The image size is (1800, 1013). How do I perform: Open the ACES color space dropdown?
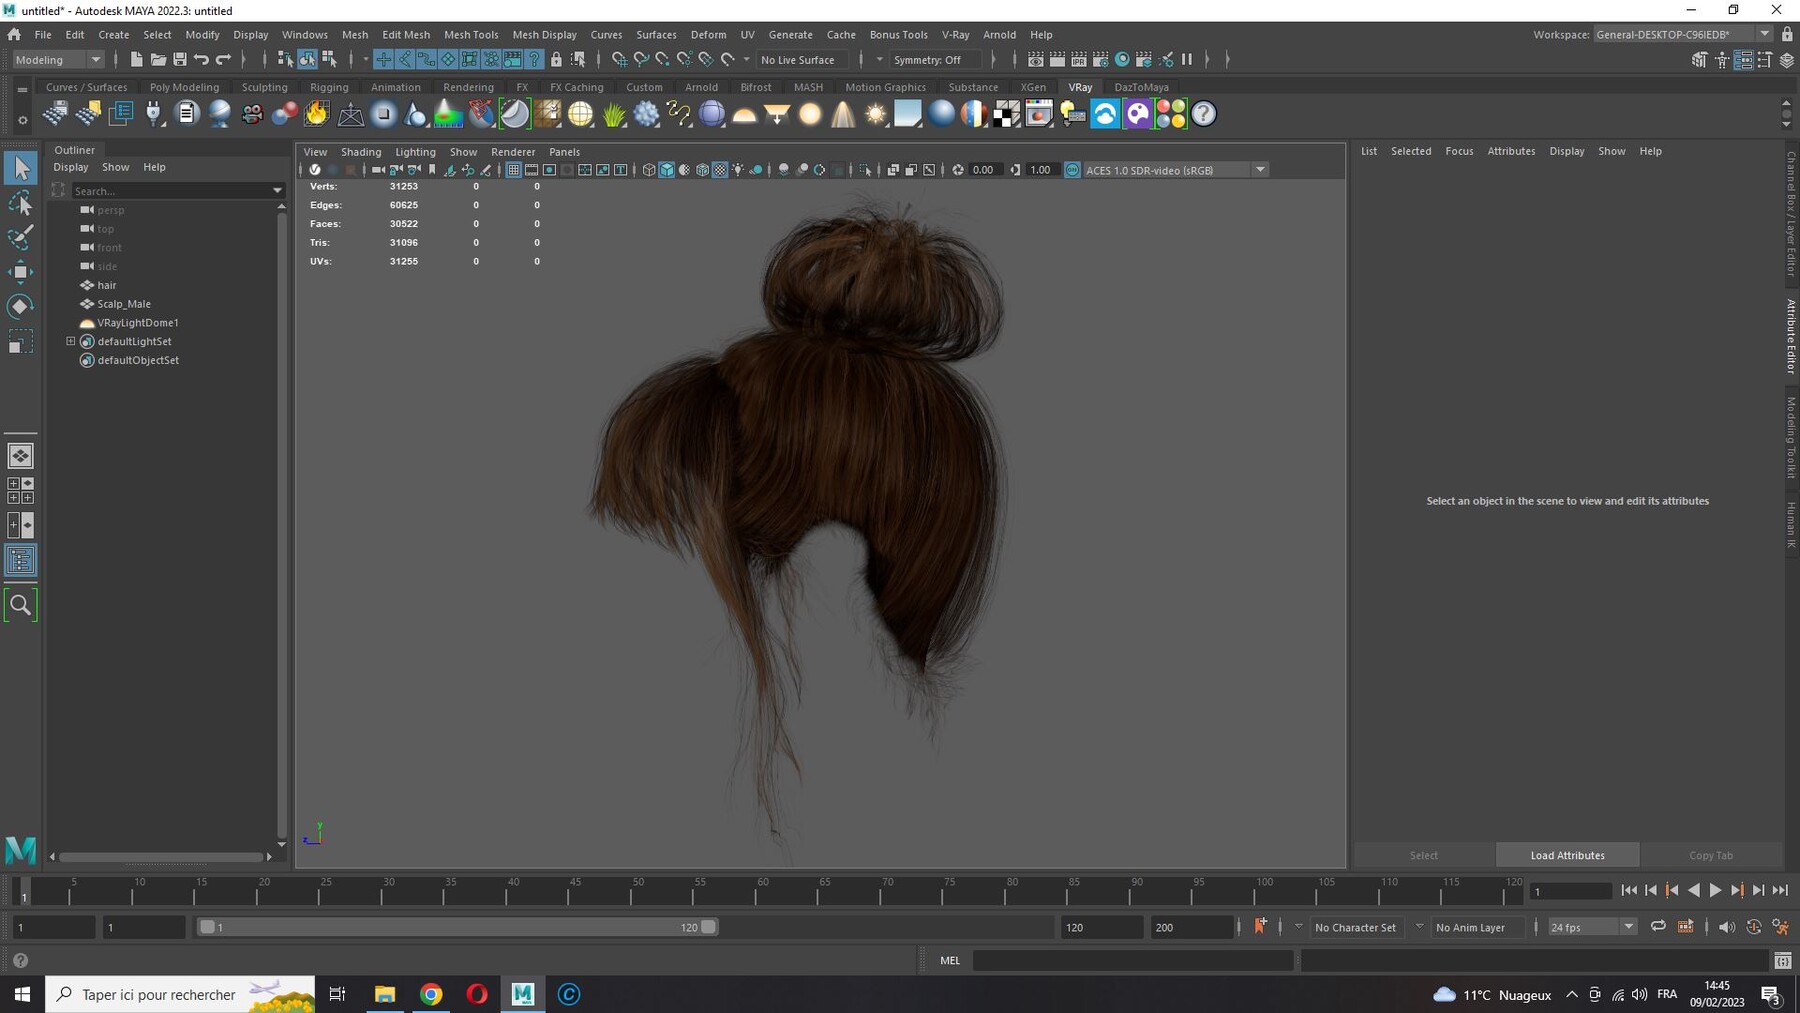[x=1260, y=170]
